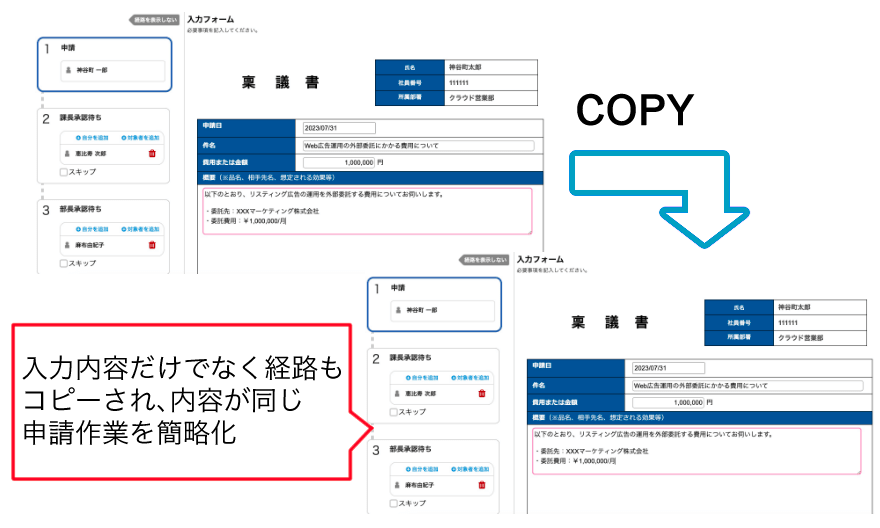Click person icon beside 神谷町 一郎 in lower-right form
This screenshot has width=880, height=528.
pyautogui.click(x=398, y=310)
